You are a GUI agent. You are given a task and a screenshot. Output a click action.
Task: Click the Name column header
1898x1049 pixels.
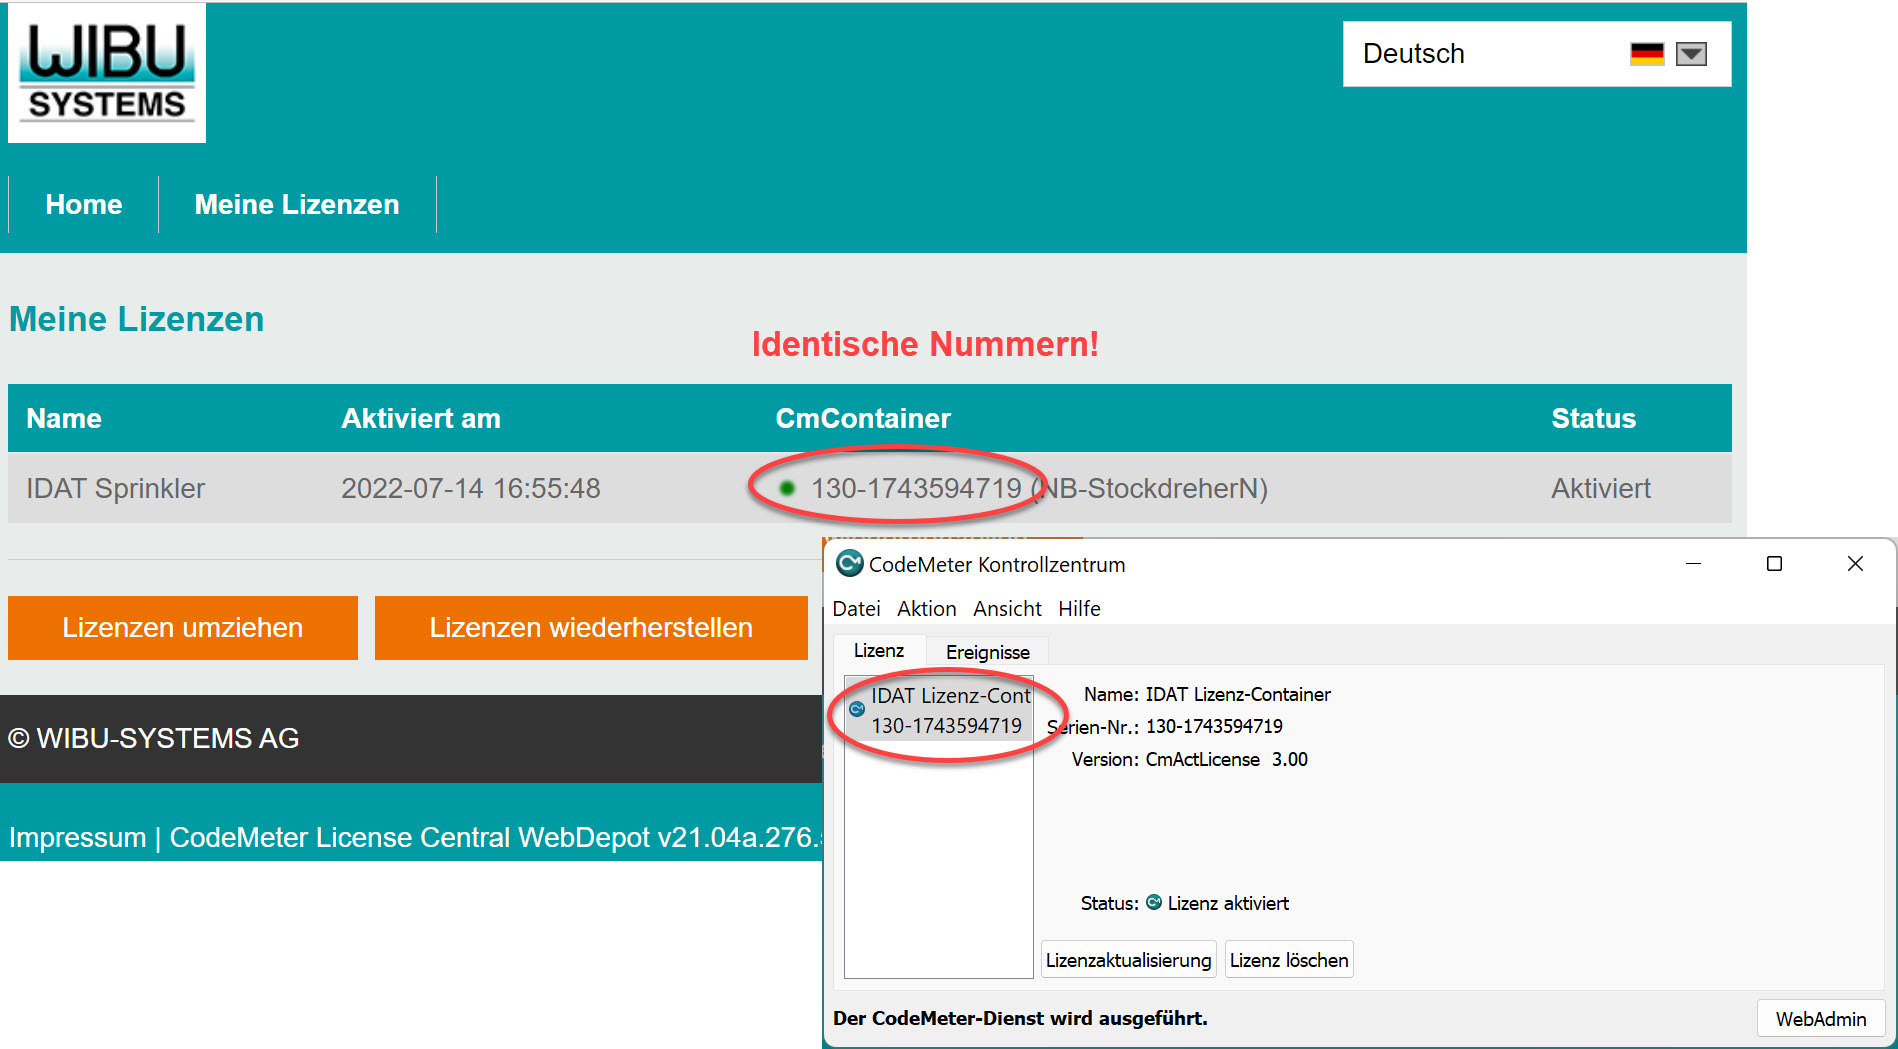64,419
